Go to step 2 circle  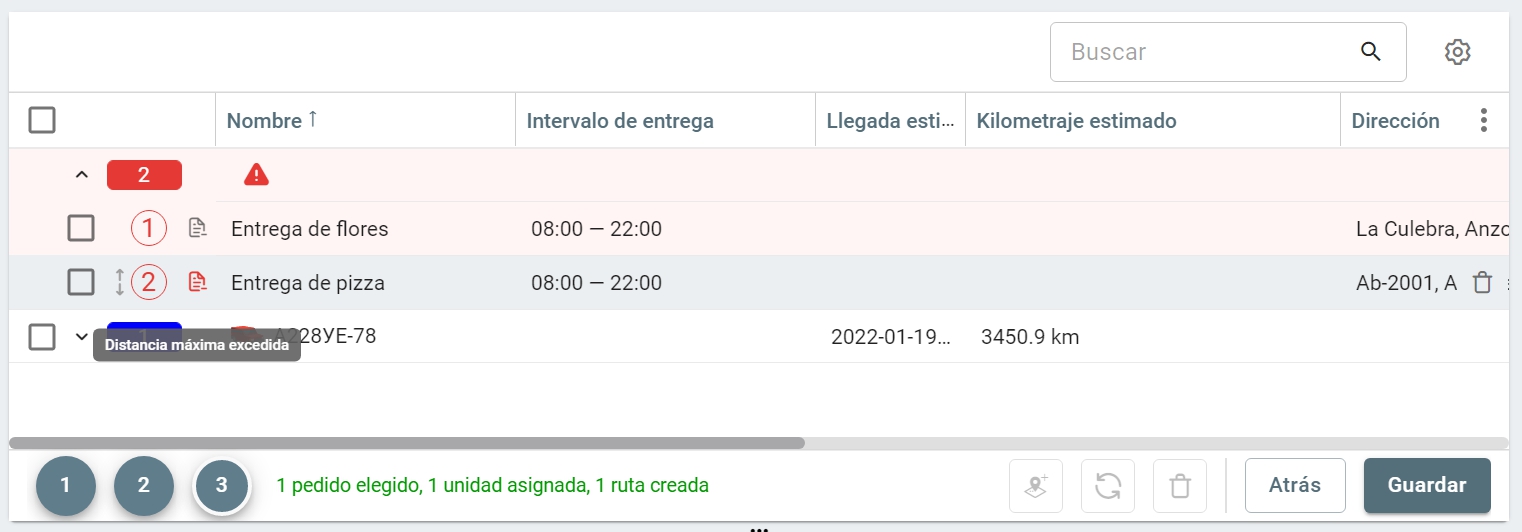pos(144,486)
